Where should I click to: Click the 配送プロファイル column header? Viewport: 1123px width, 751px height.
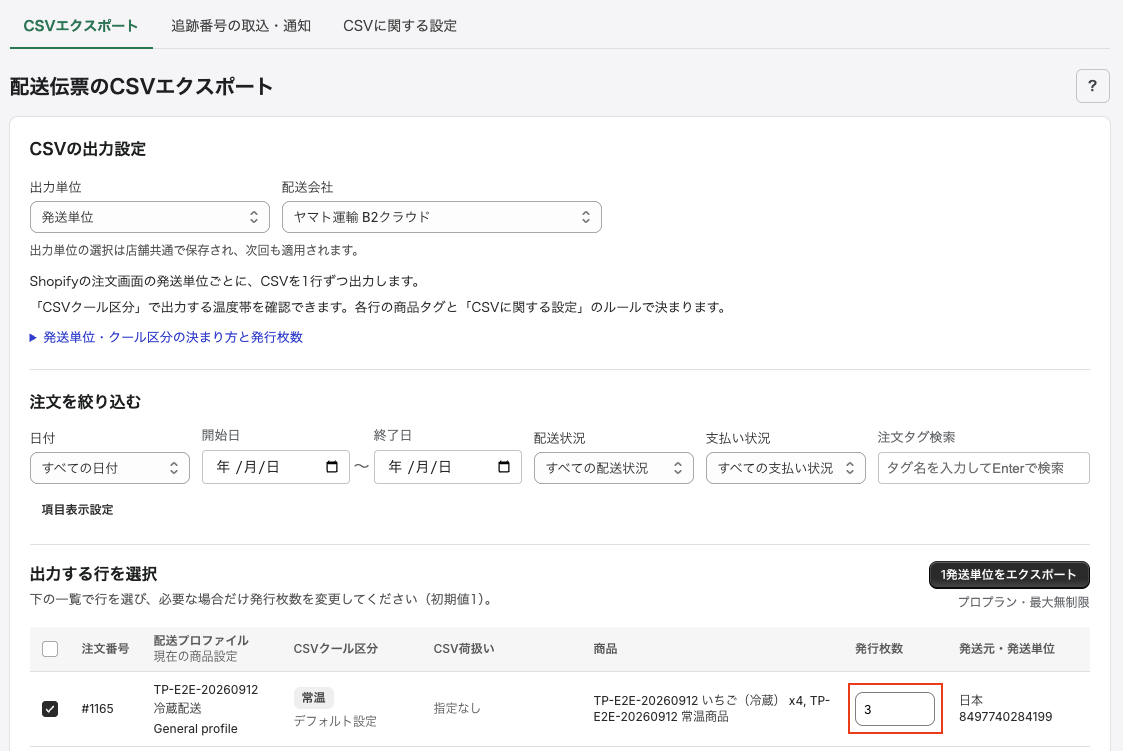point(201,641)
